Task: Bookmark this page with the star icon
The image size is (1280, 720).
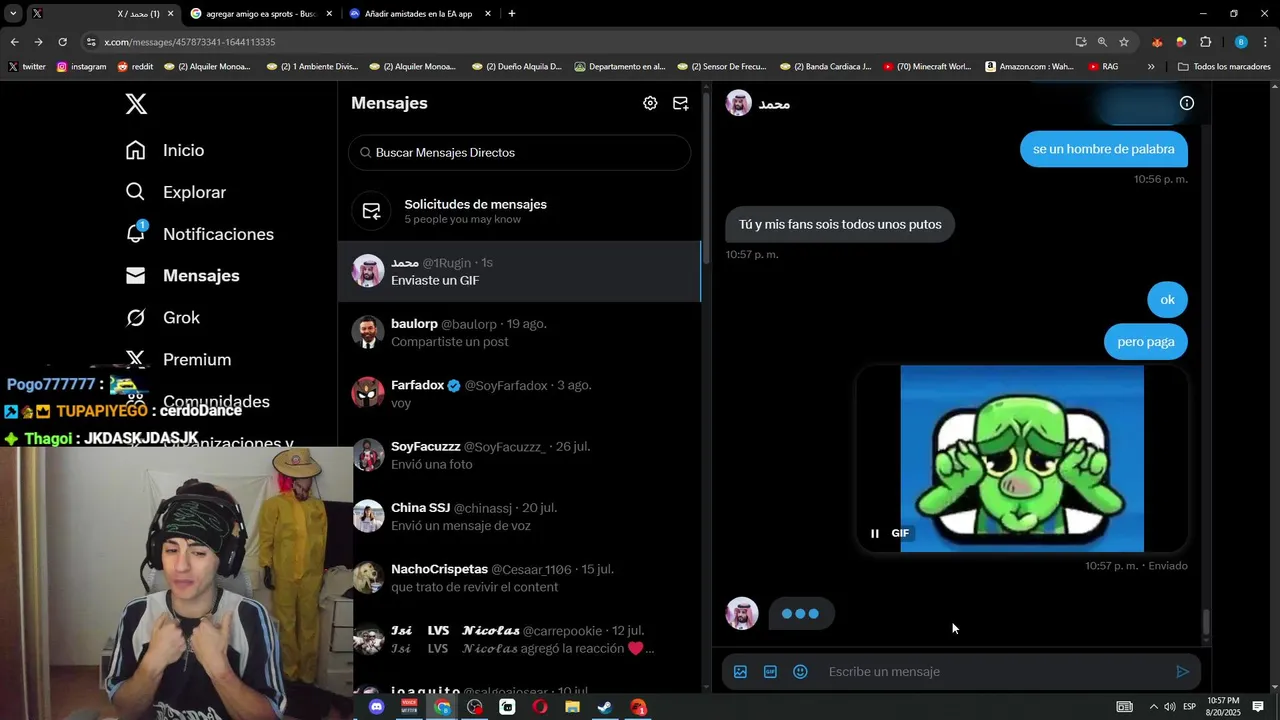Action: [1124, 42]
